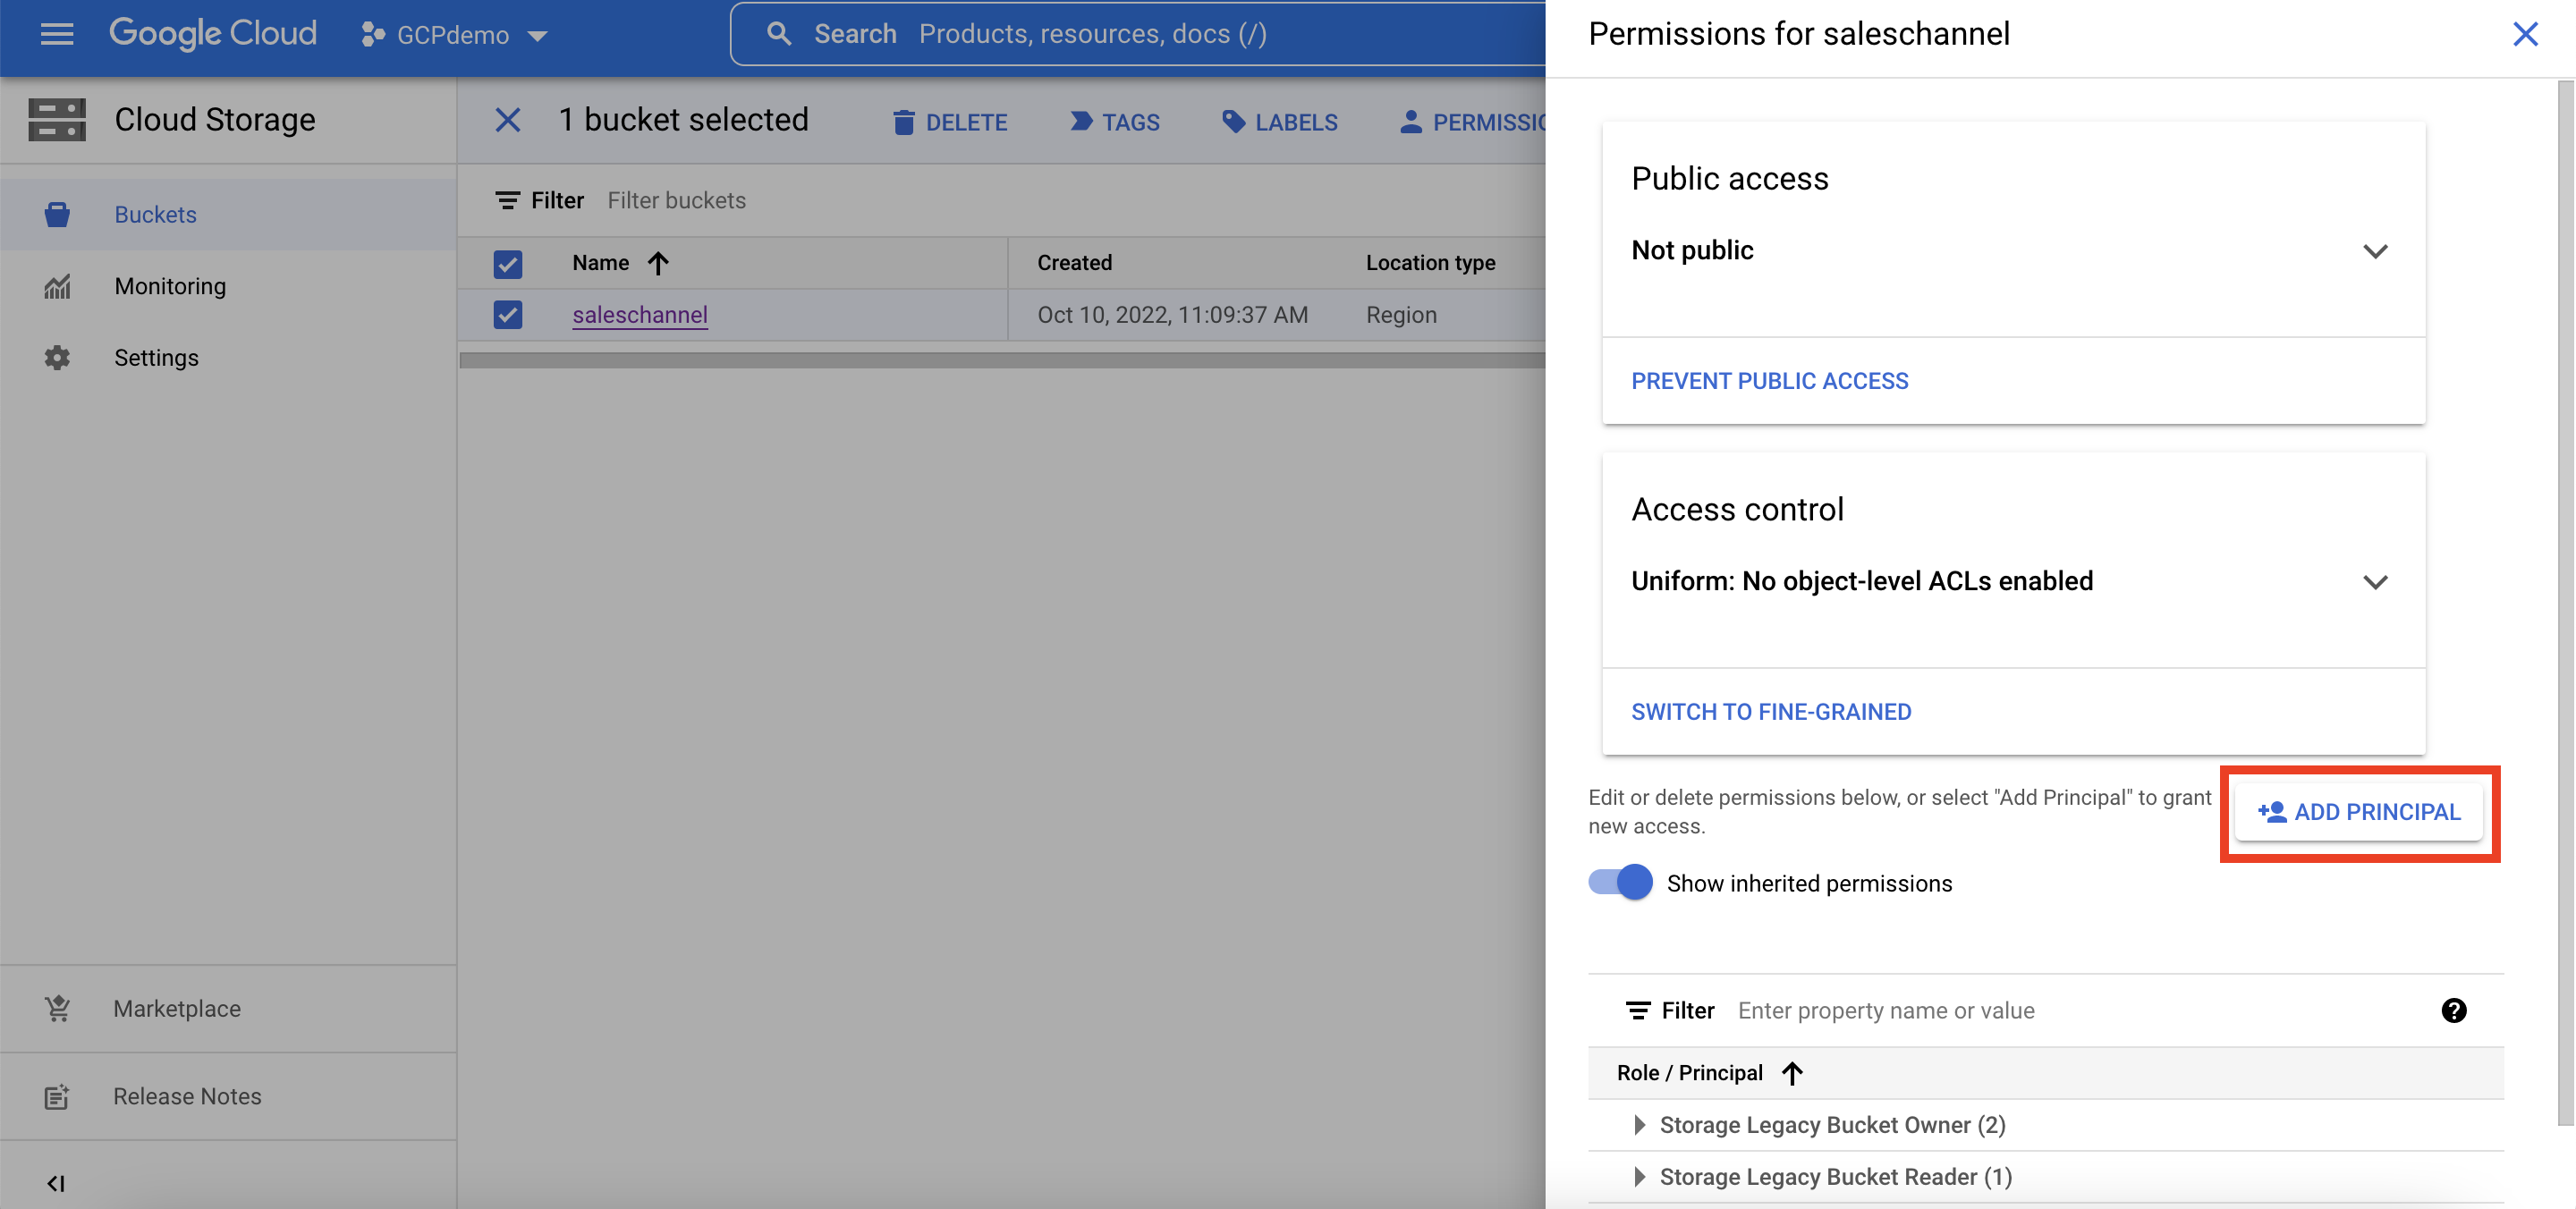Screen dimensions: 2576x1209
Task: Click the Cloud Storage logo icon
Action: tap(57, 119)
